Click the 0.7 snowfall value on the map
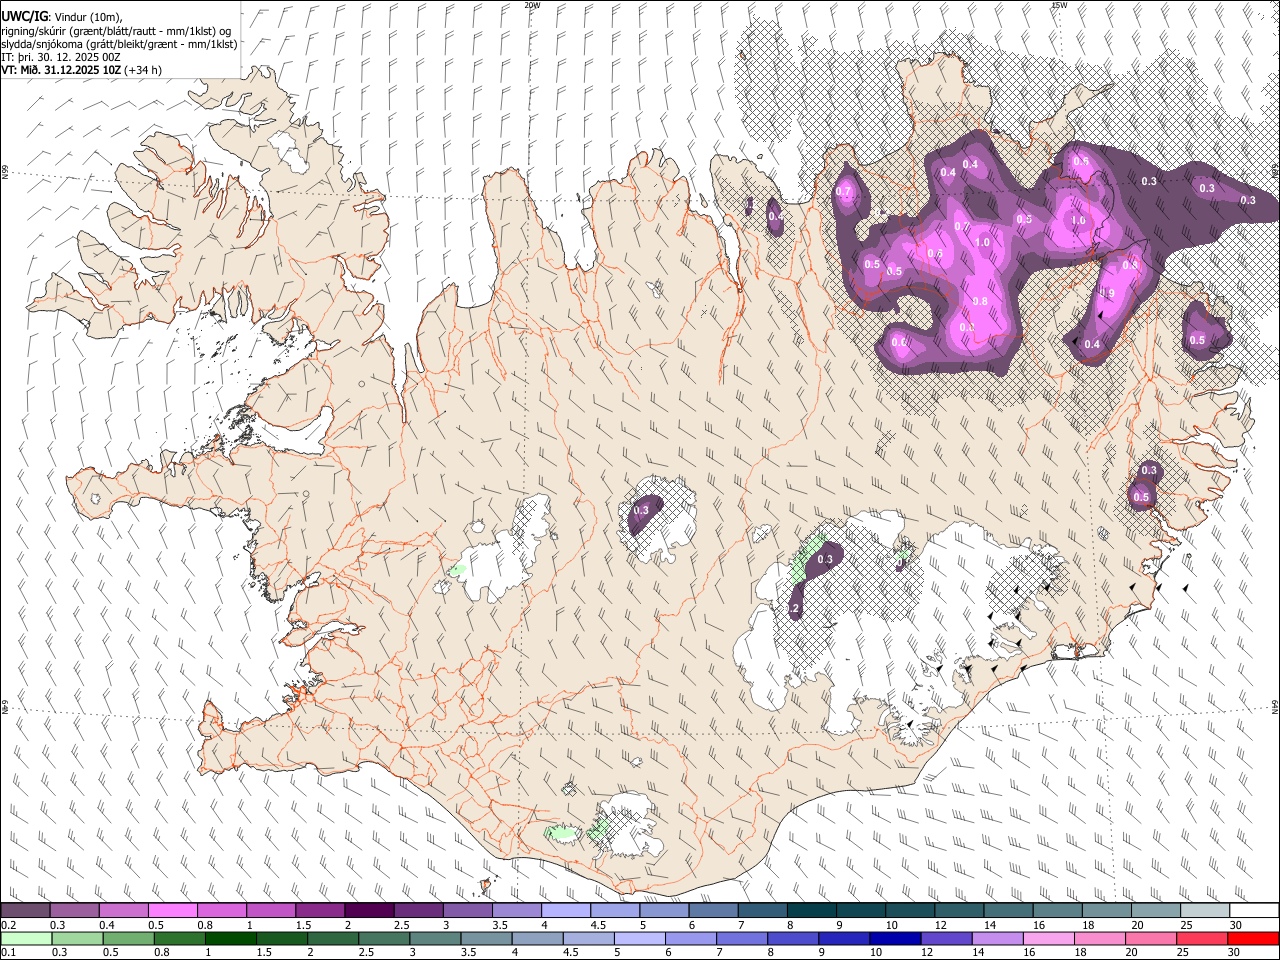The image size is (1280, 960). point(843,192)
